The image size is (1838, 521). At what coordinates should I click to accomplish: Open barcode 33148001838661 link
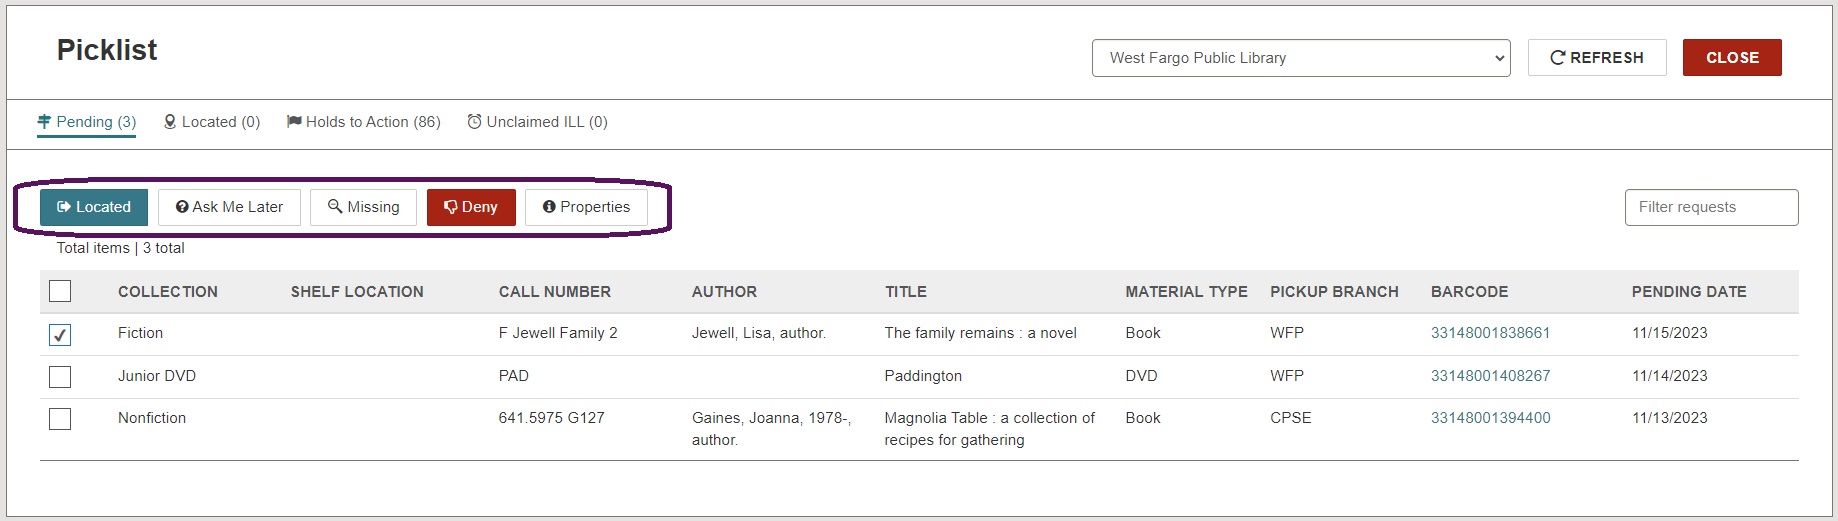tap(1490, 333)
